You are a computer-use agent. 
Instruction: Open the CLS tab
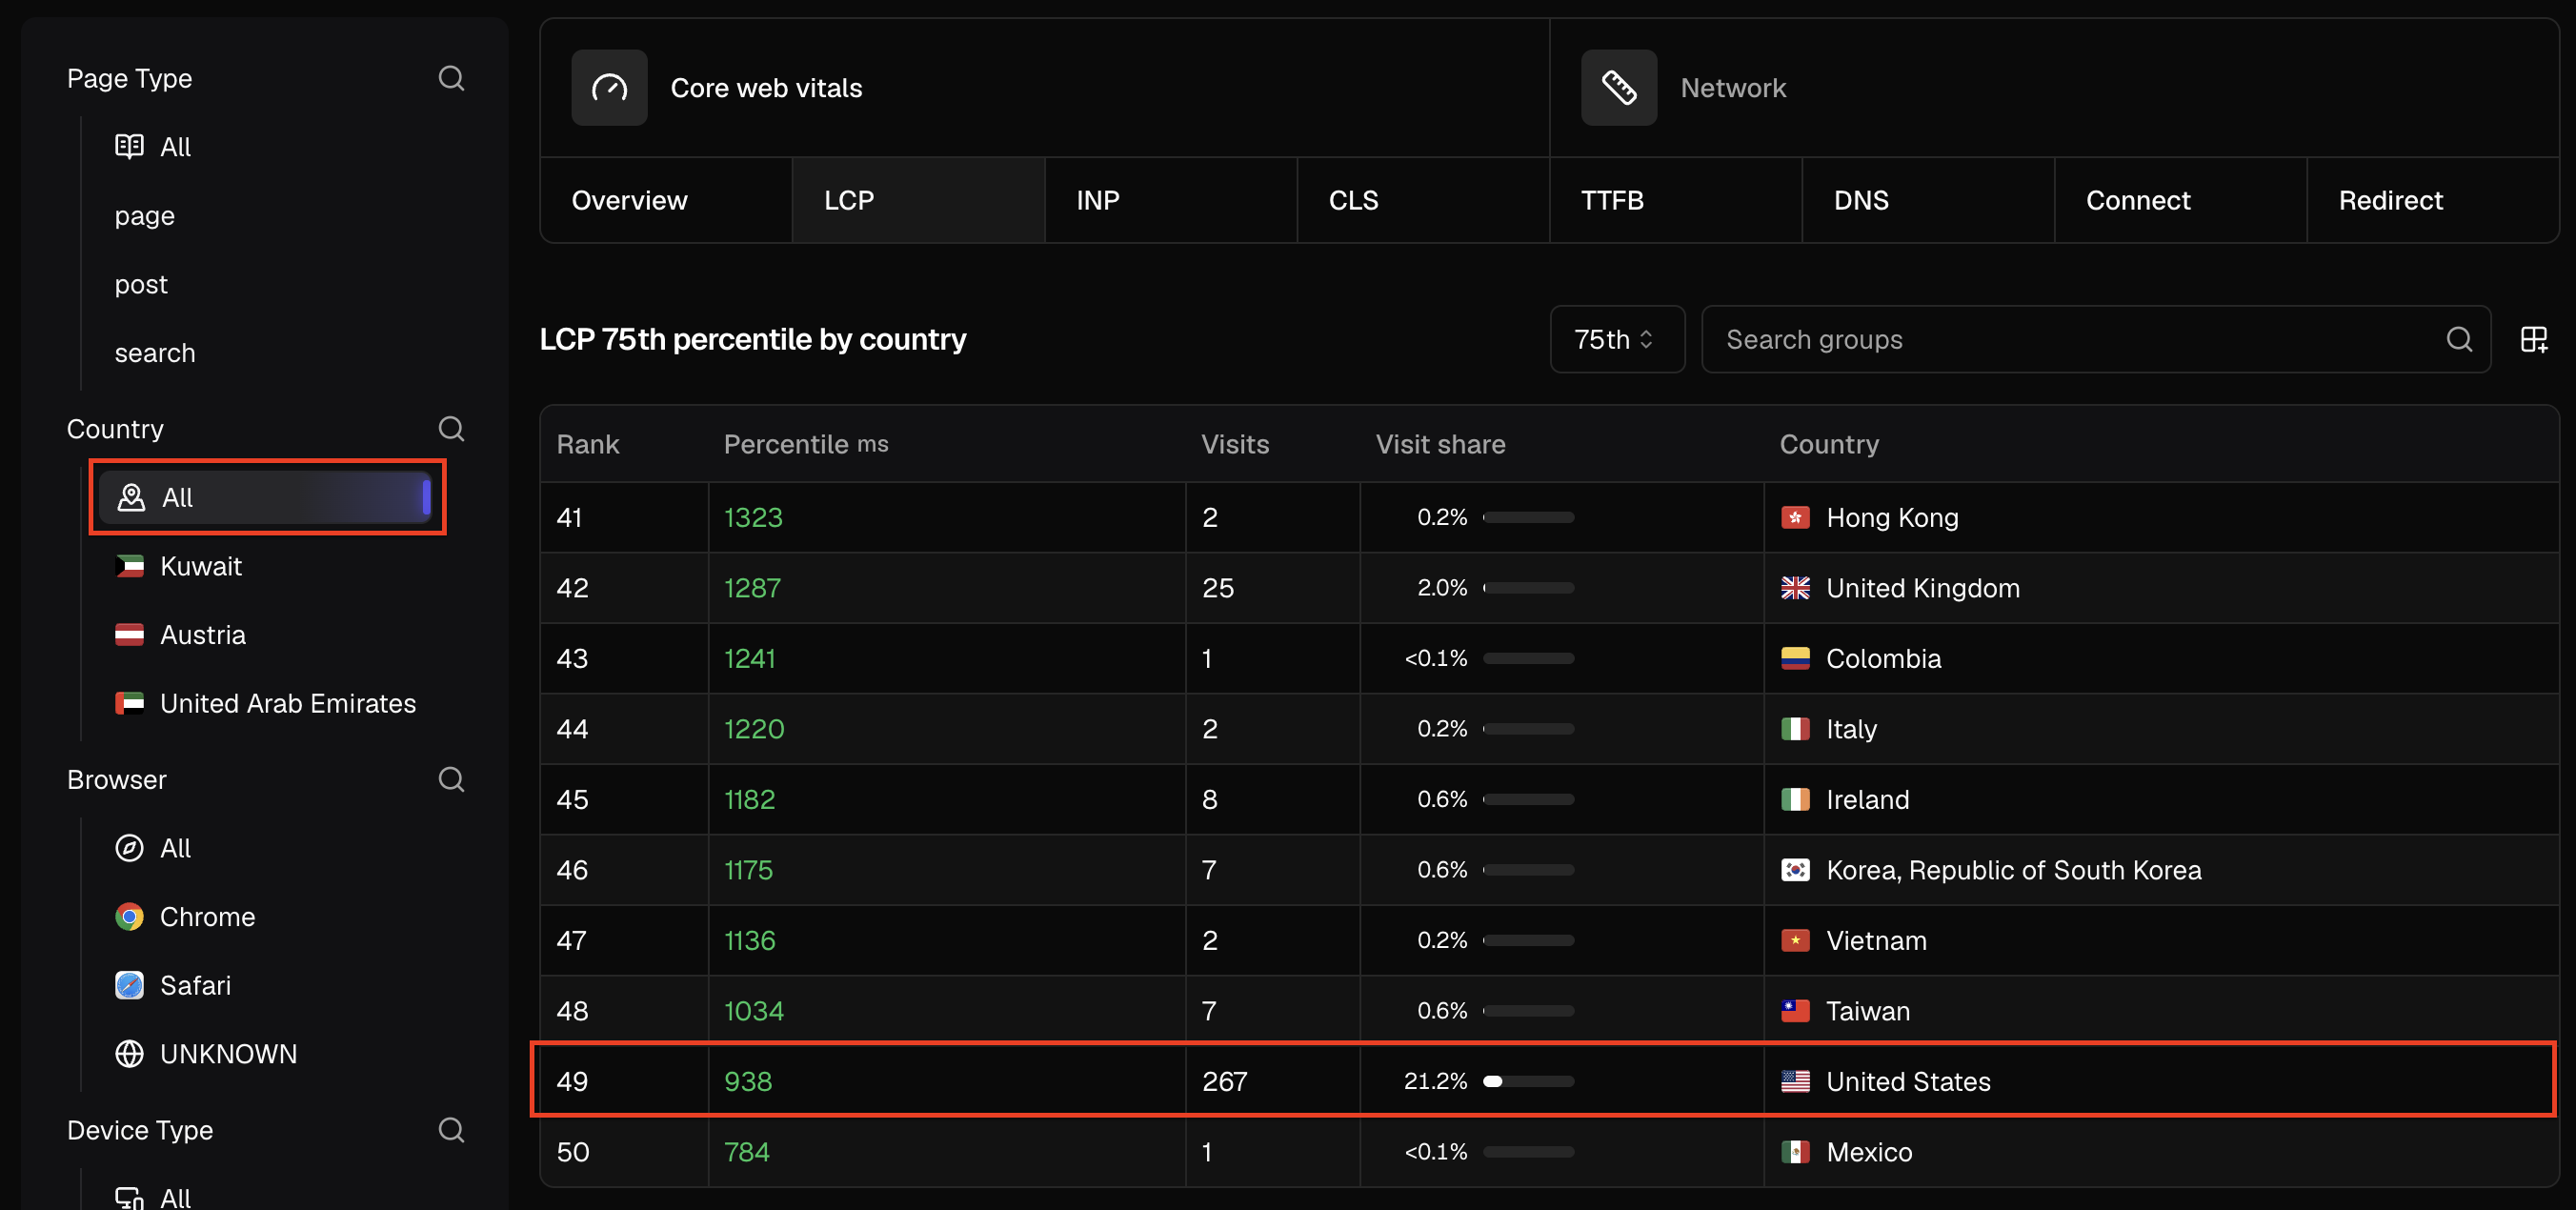(x=1422, y=201)
